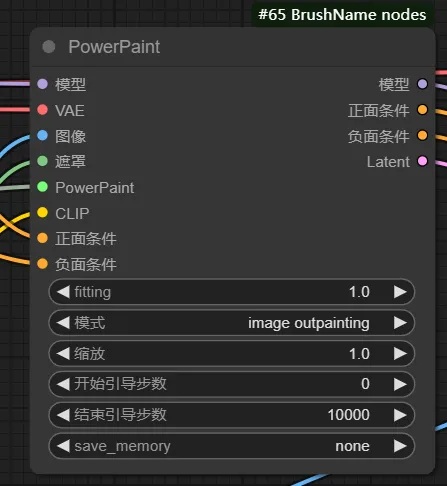Viewport: 447px width, 486px height.
Task: Click the 正面条件 output socket on the right
Action: [x=422, y=110]
